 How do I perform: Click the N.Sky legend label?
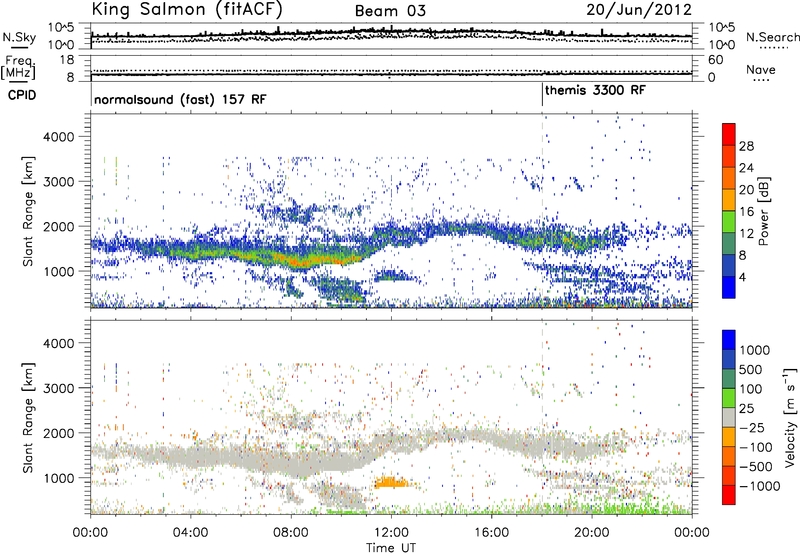[x=19, y=37]
